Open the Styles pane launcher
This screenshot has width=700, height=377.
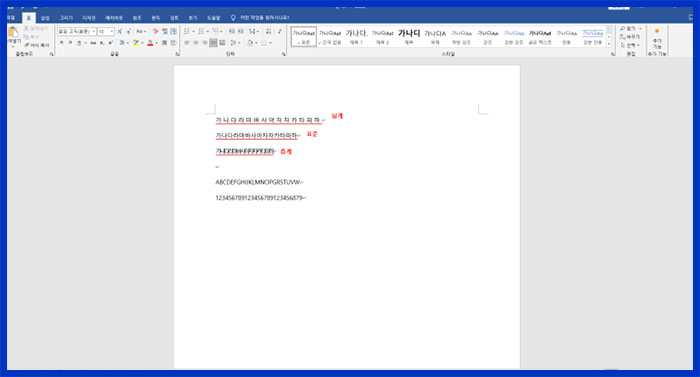coord(613,54)
